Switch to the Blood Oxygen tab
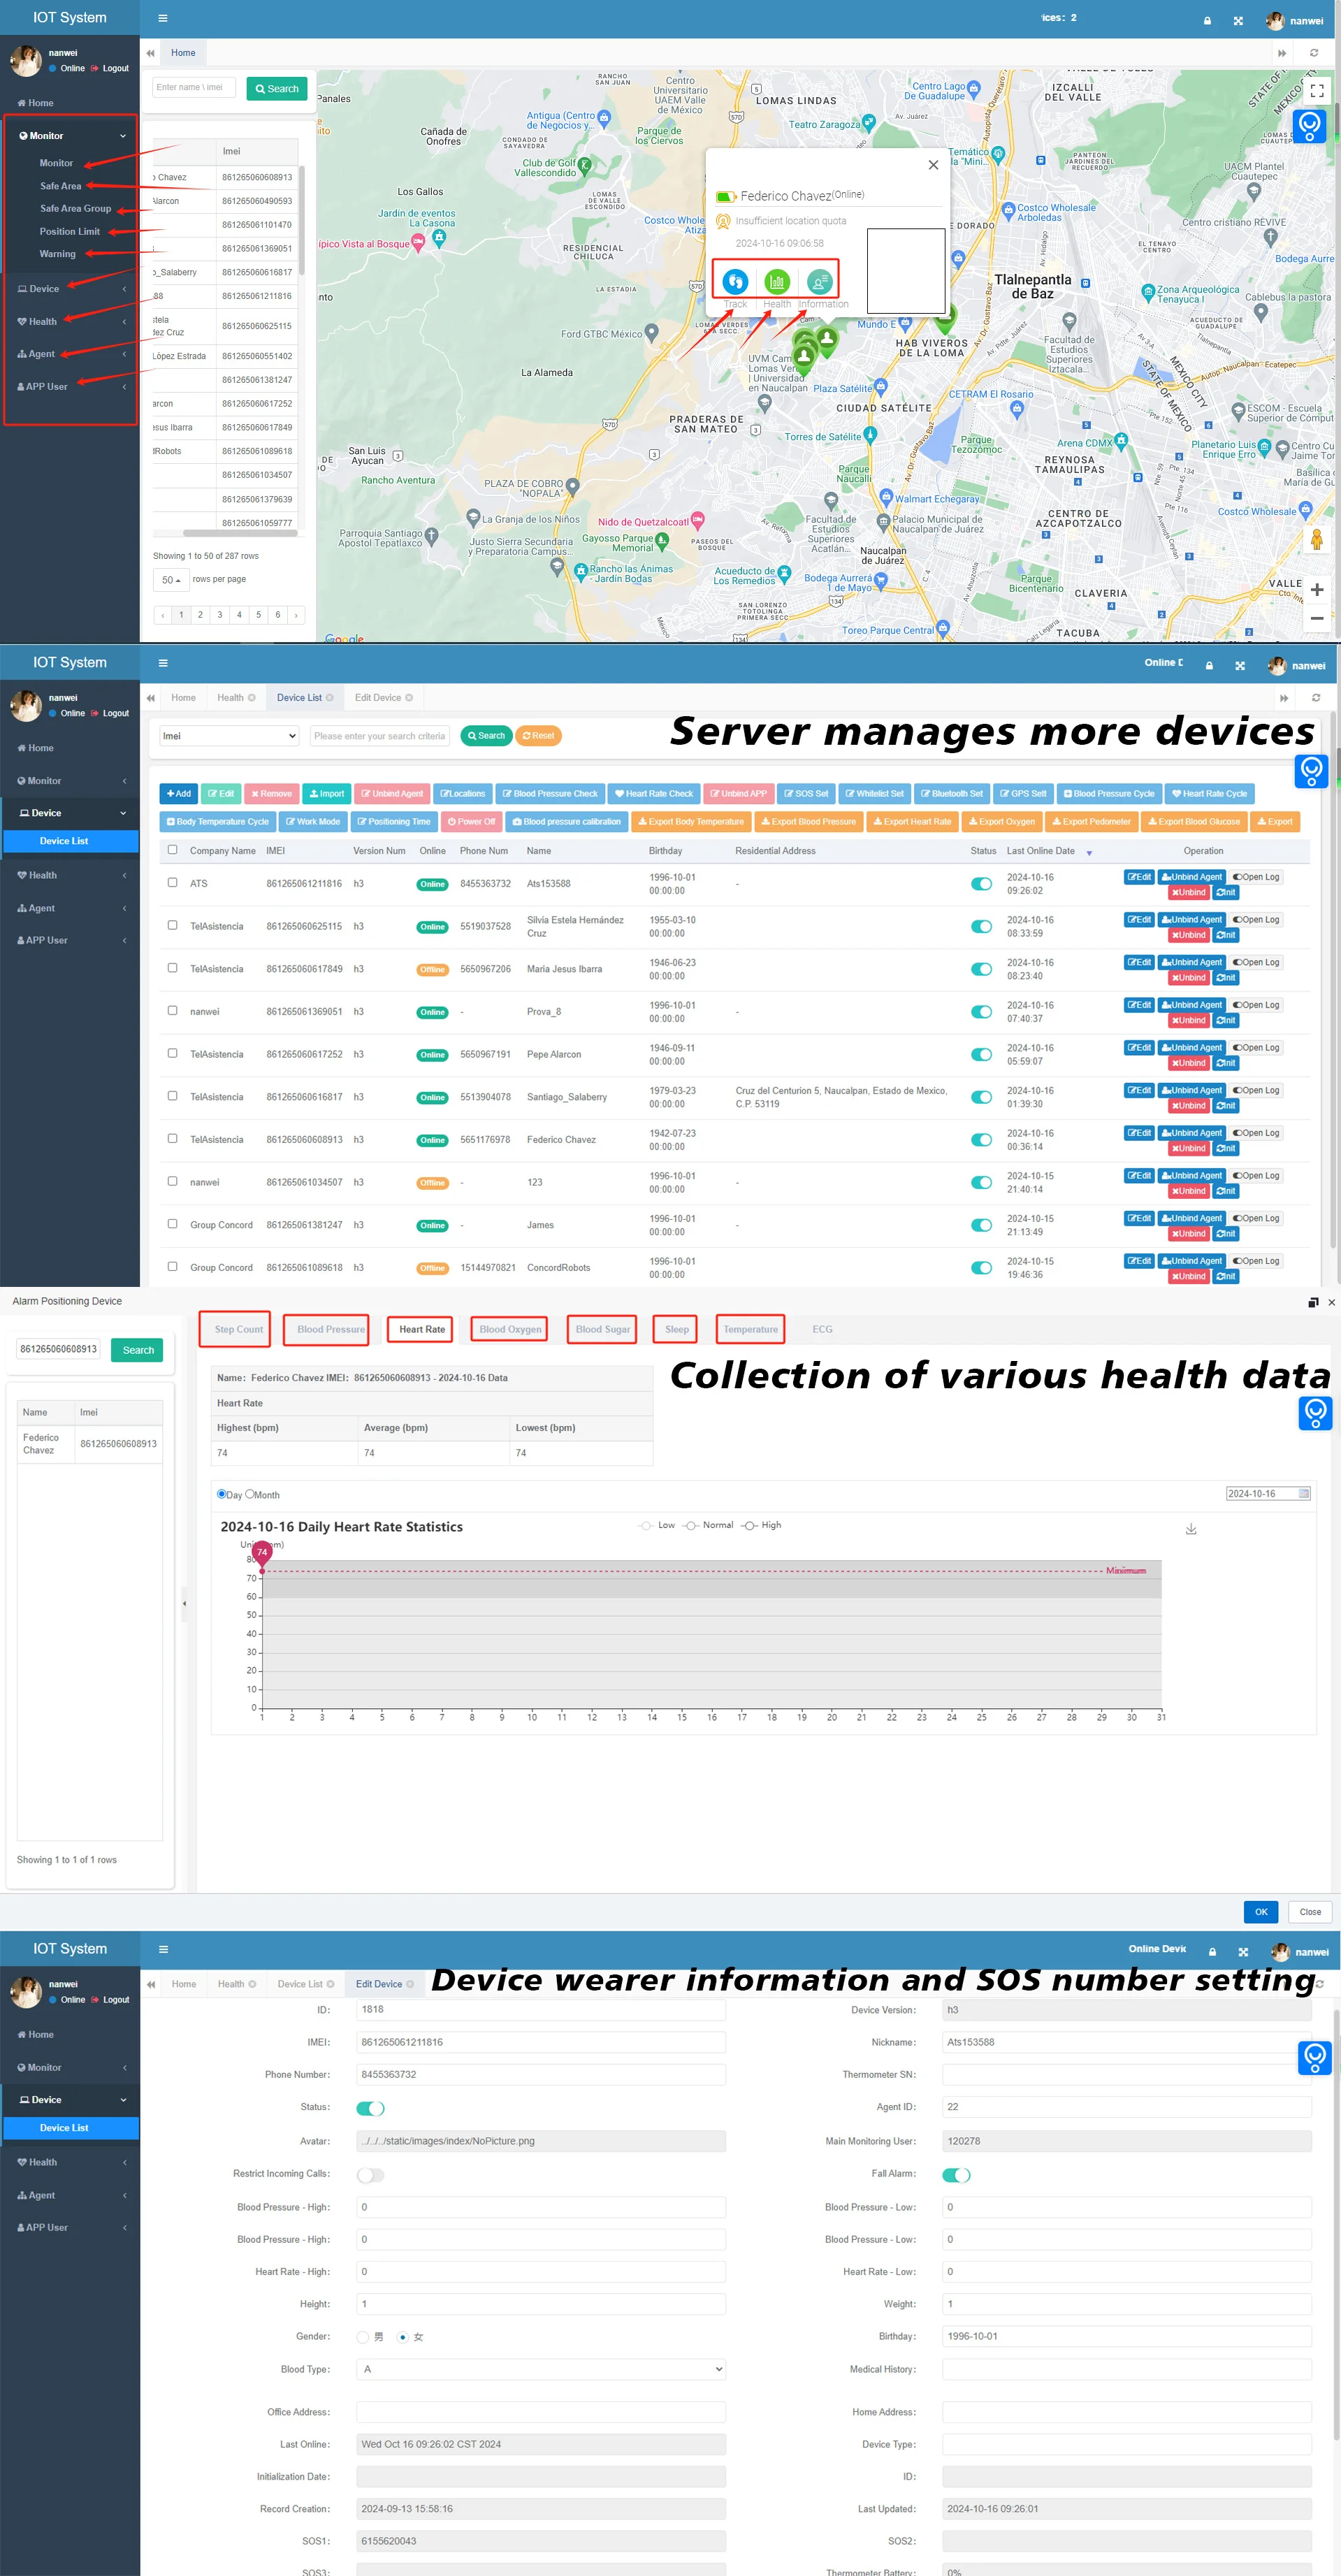This screenshot has width=1341, height=2576. (510, 1329)
